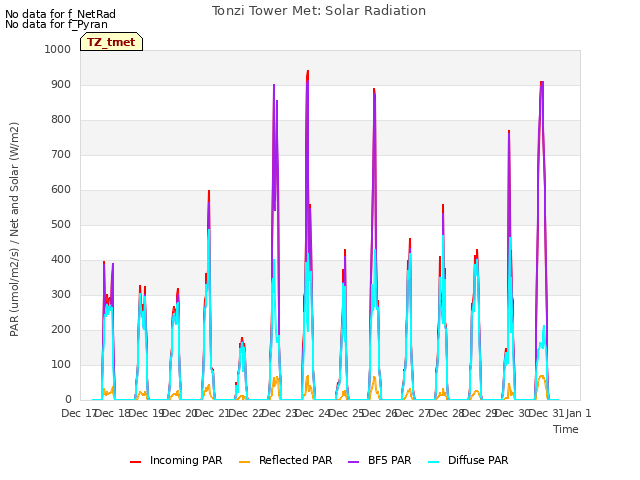Click the Dec 30 x-axis tick label

click(513, 413)
